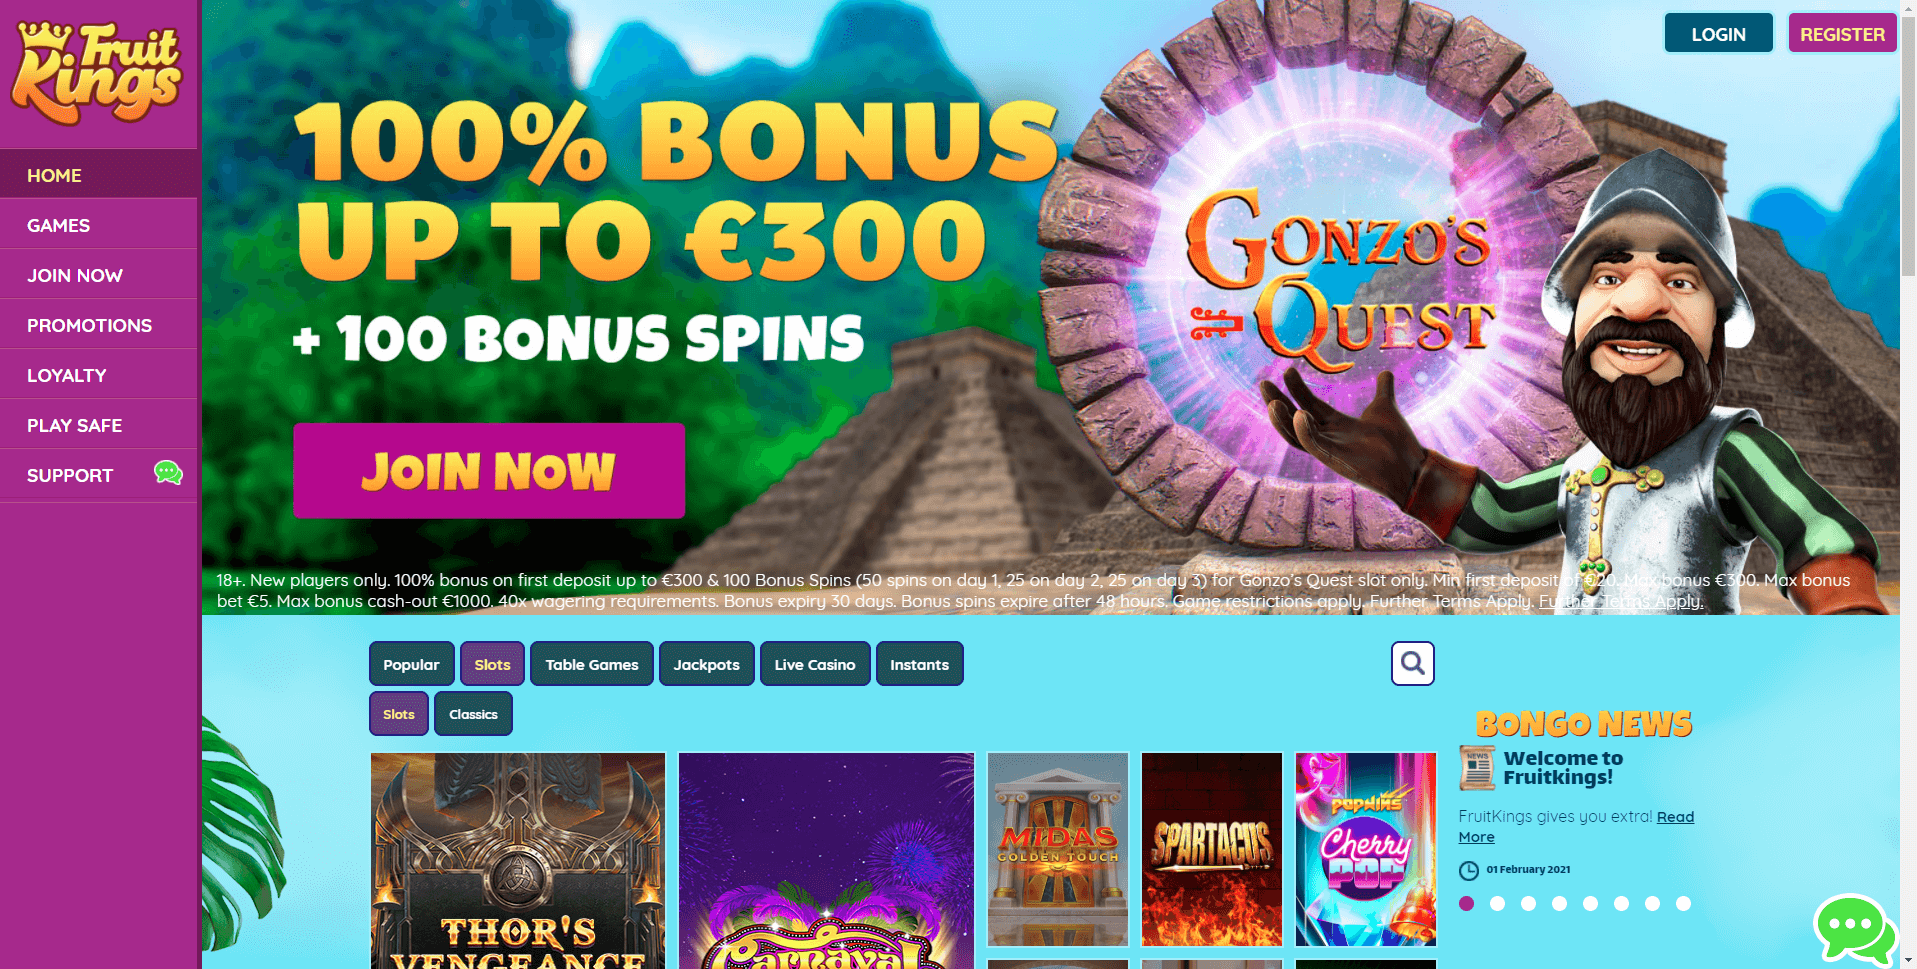Switch to the Live Casino tab
The height and width of the screenshot is (969, 1917).
click(814, 664)
